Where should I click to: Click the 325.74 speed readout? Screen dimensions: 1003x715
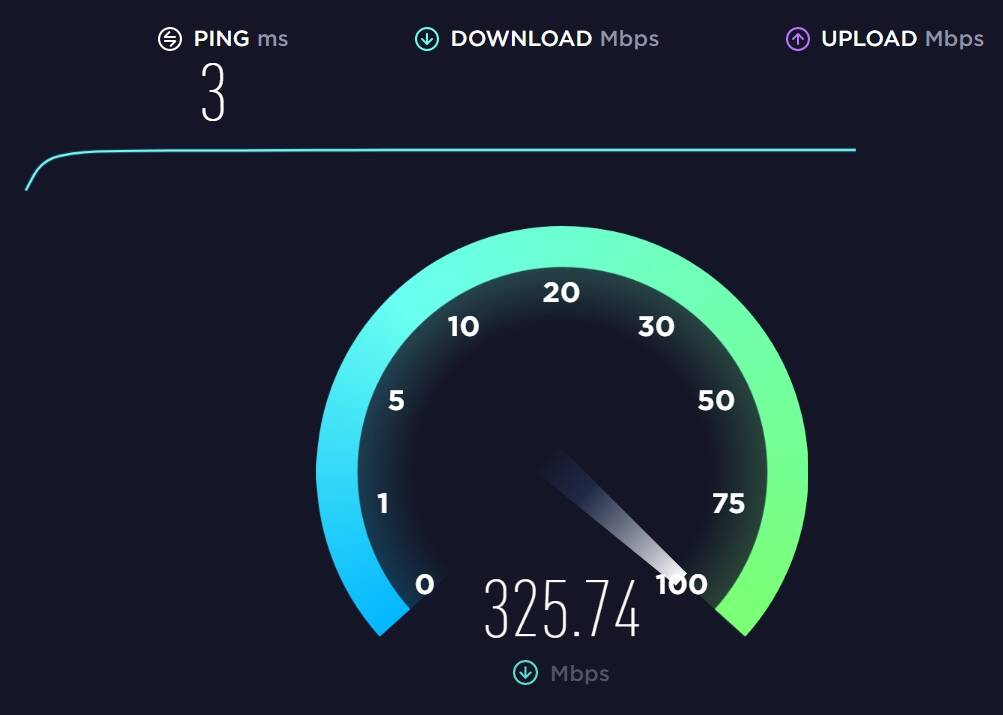click(x=562, y=608)
